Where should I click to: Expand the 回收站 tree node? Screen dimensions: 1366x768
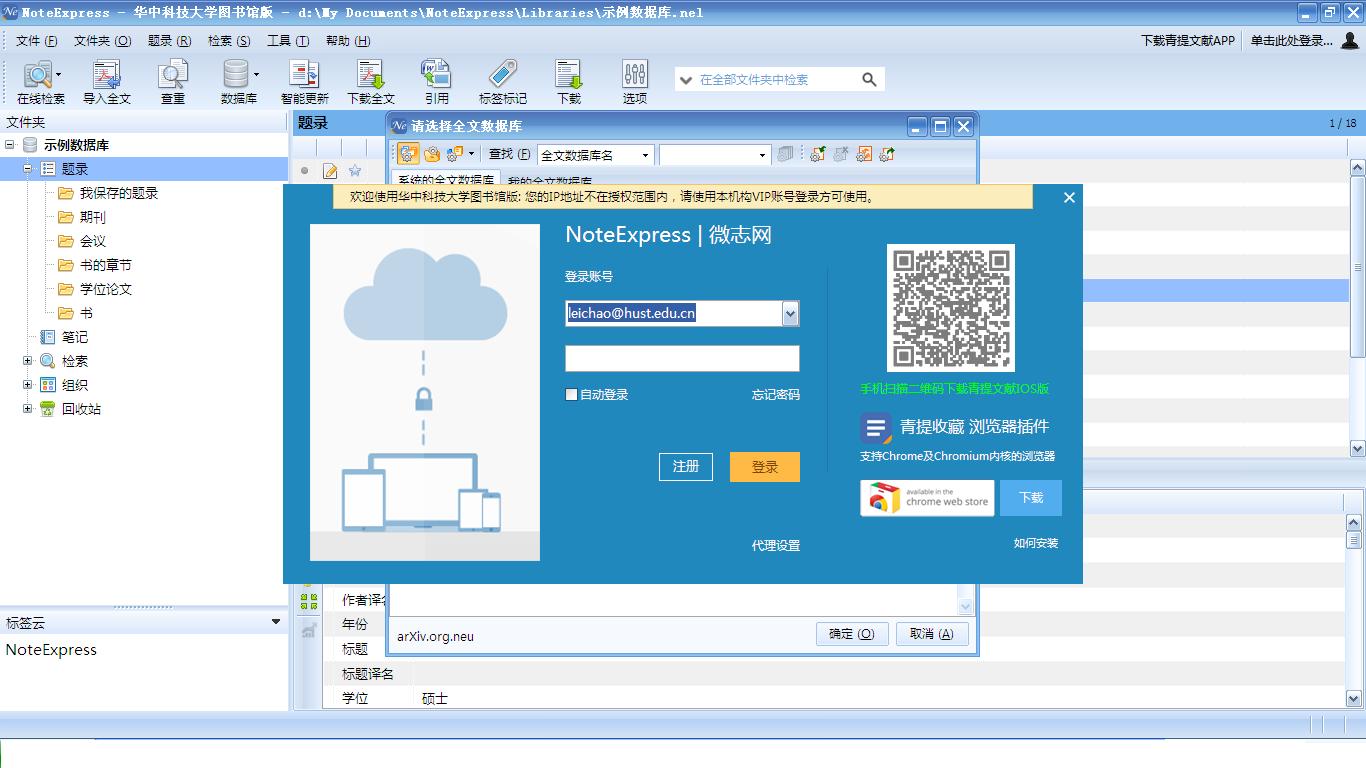click(28, 409)
